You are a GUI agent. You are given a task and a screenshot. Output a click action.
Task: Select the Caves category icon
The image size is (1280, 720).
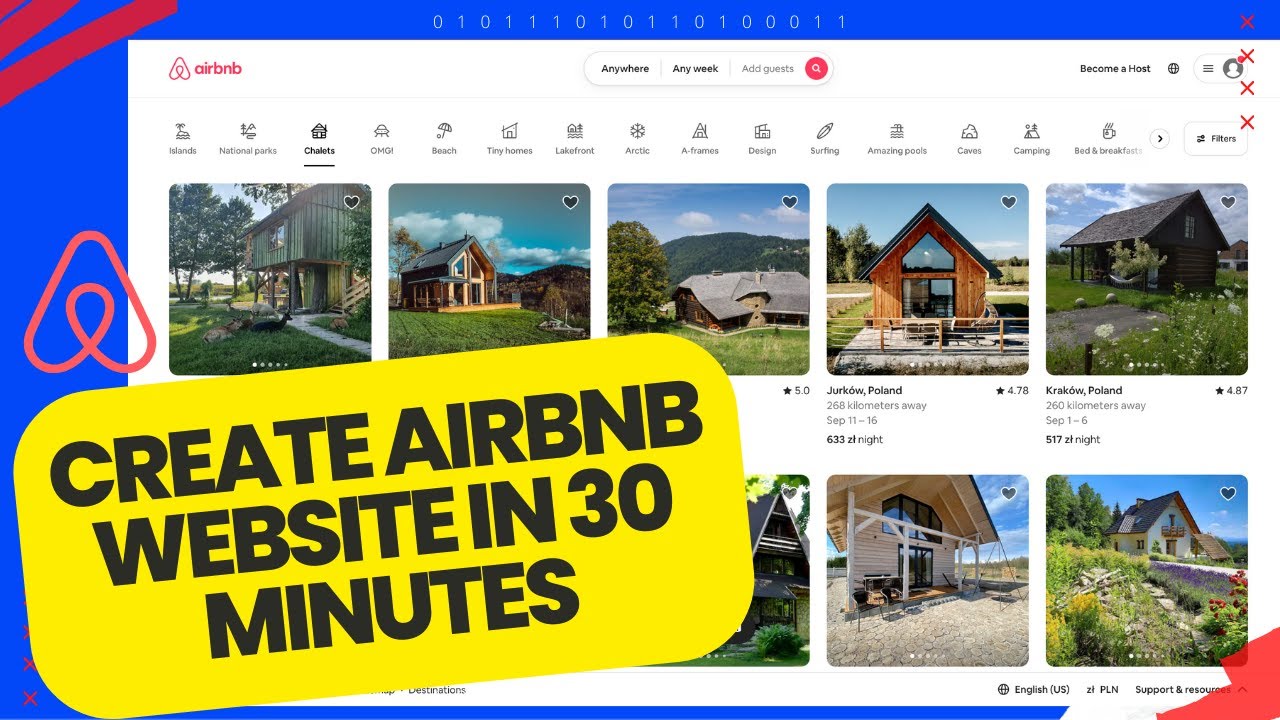969,131
